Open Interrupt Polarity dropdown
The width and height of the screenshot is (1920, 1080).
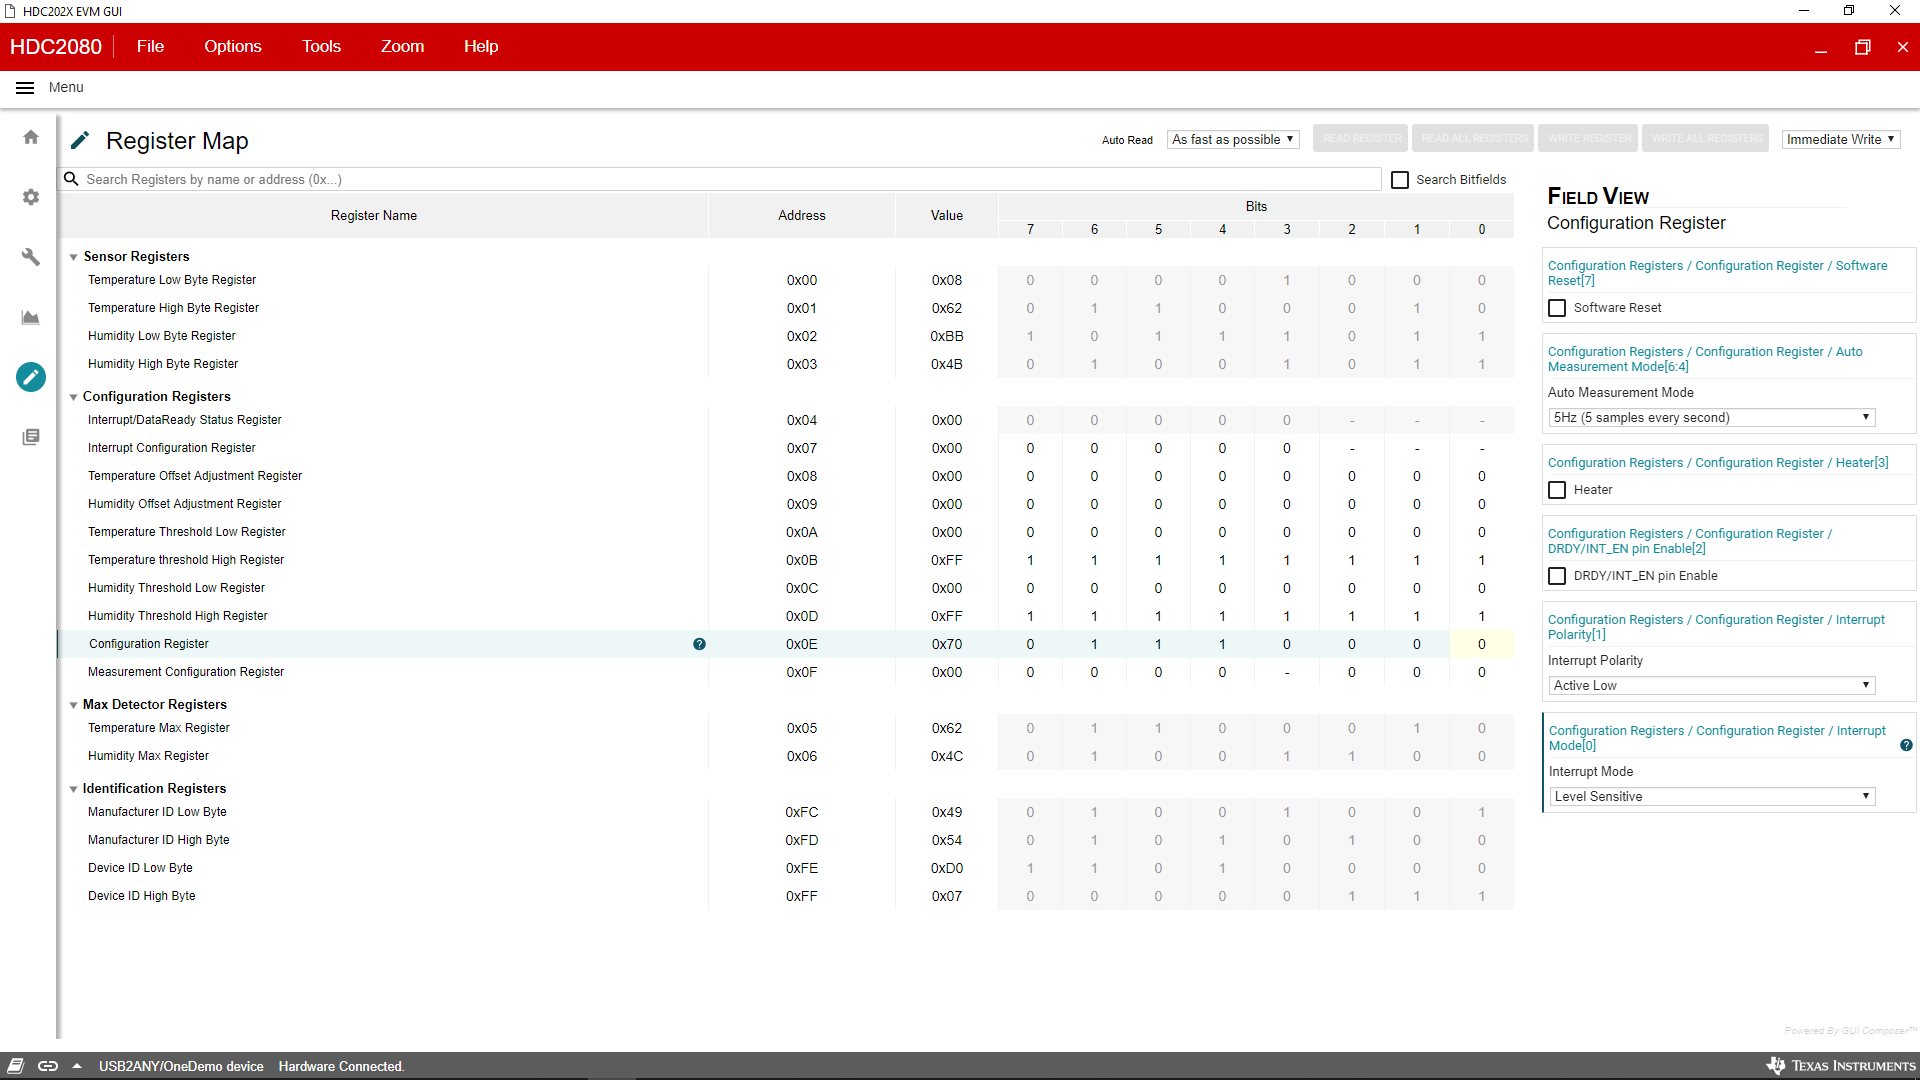[x=1711, y=686]
